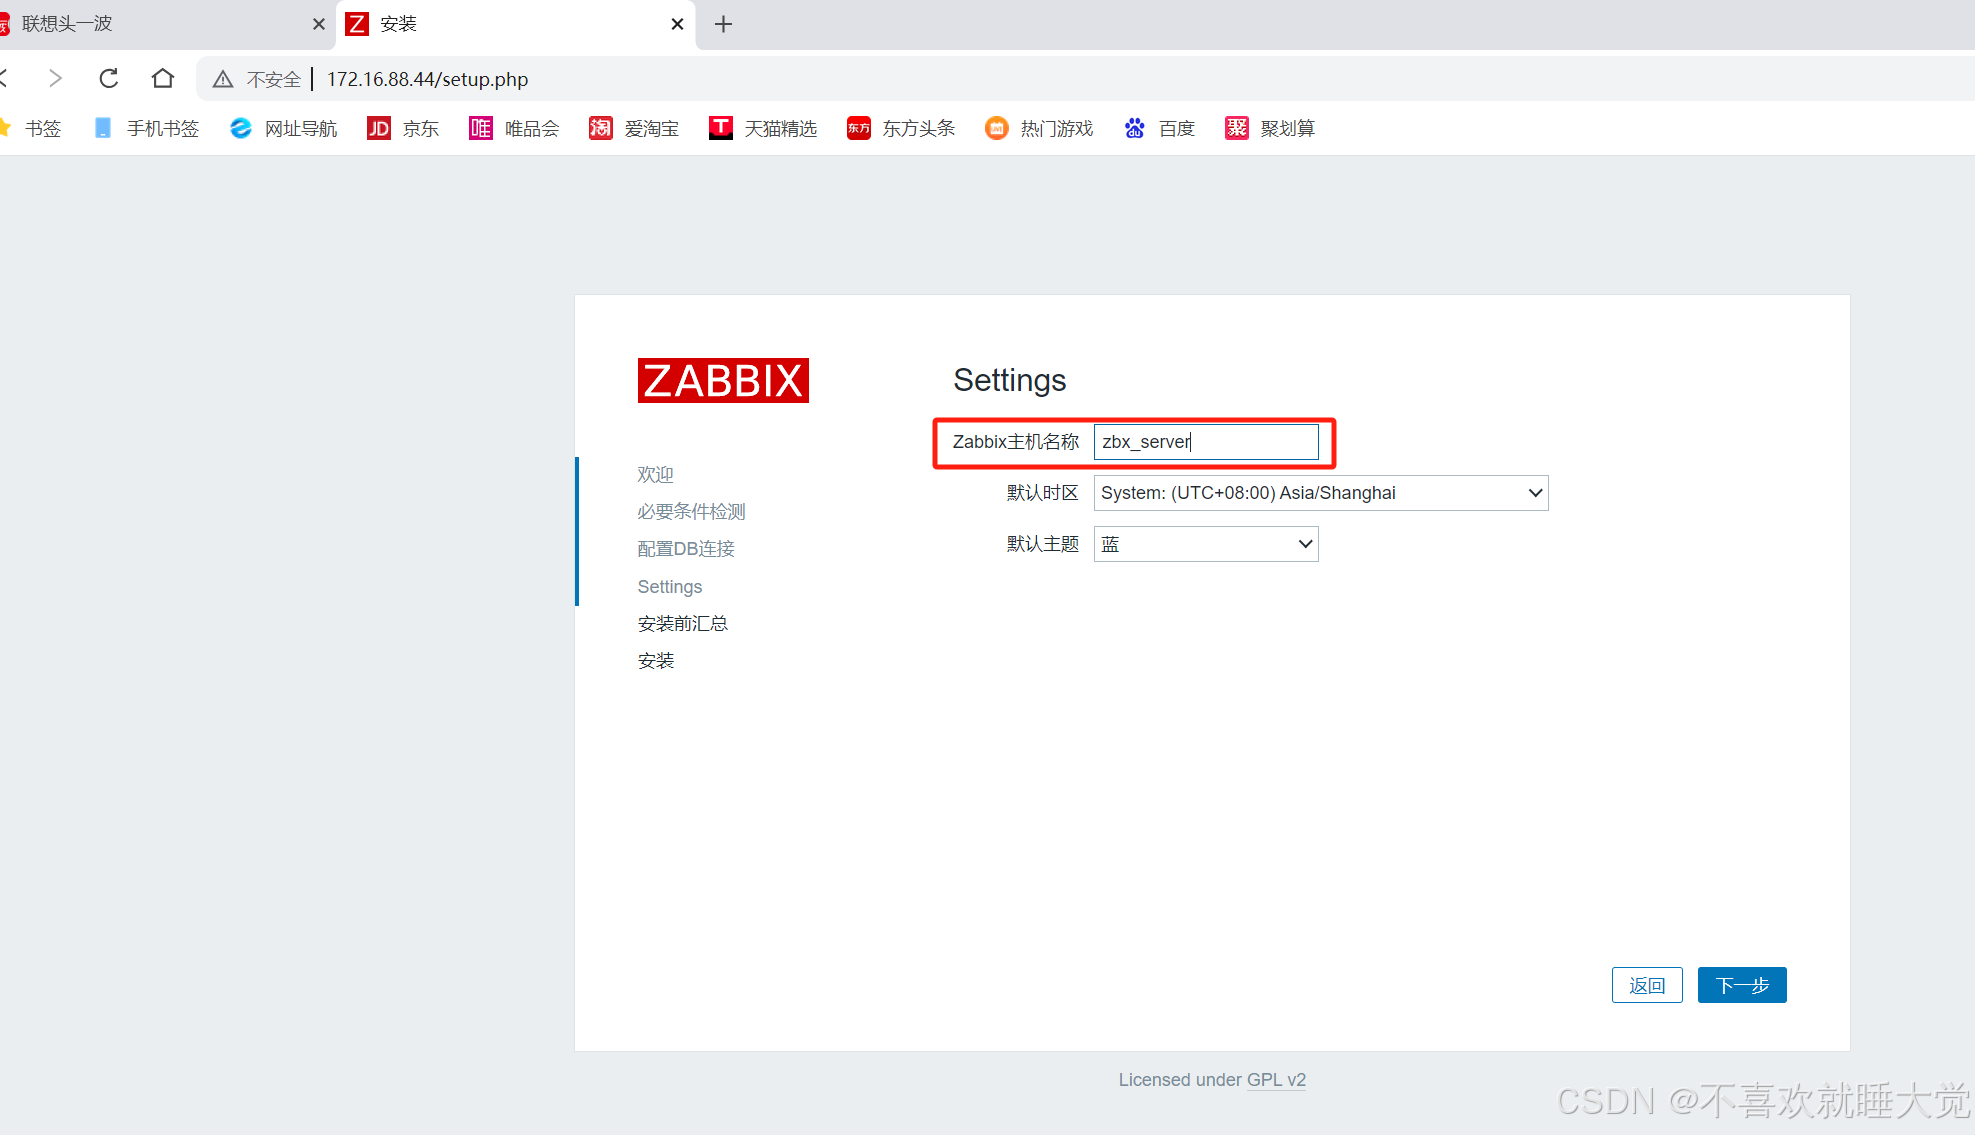
Task: Click the 默认主题 label
Action: [1043, 544]
